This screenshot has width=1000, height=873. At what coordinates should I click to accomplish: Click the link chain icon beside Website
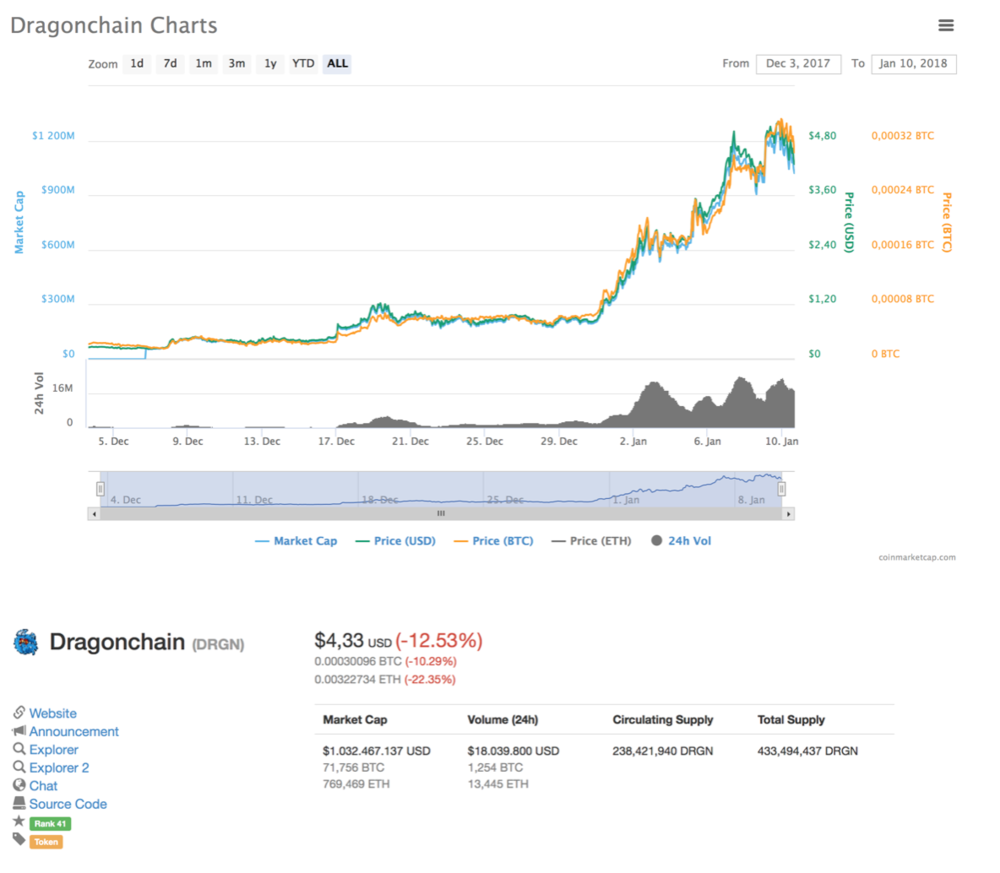(x=19, y=712)
